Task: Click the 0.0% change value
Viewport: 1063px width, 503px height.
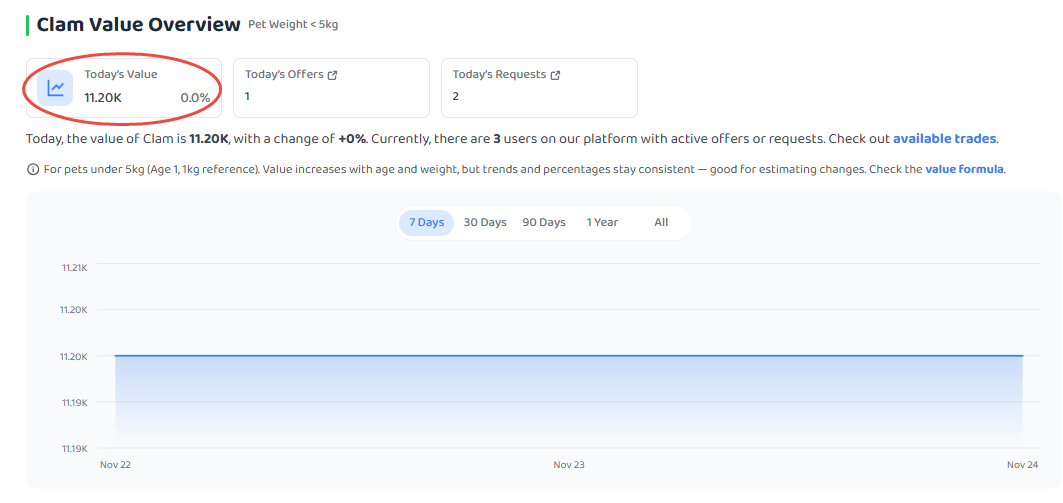Action: (195, 98)
